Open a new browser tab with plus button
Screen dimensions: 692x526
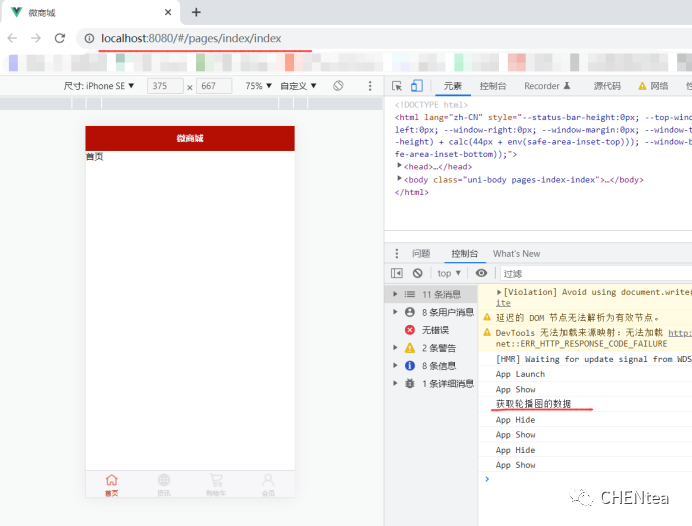tap(196, 12)
